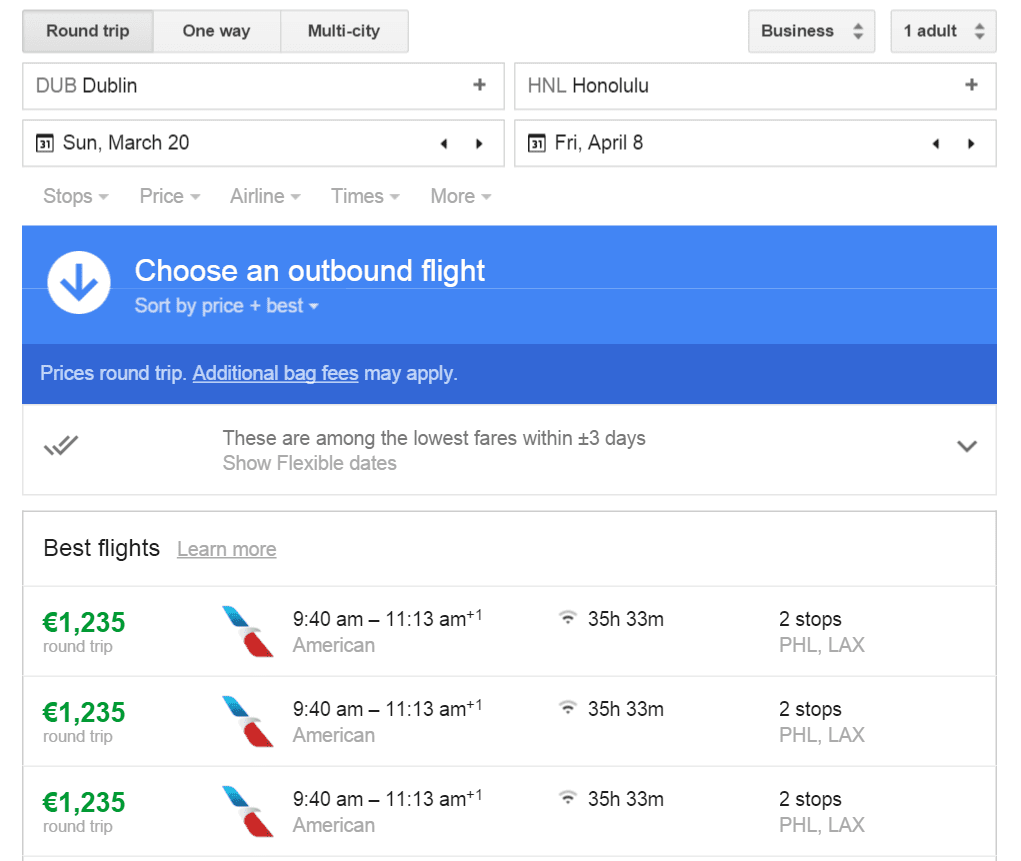Open the Additional bag fees link
Image resolution: width=1021 pixels, height=861 pixels.
tap(275, 373)
